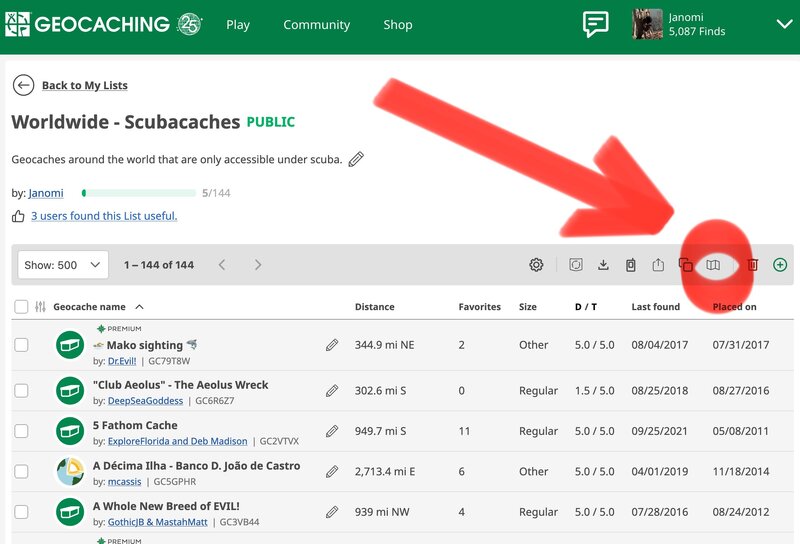Open the Show: 500 dropdown

tap(64, 265)
